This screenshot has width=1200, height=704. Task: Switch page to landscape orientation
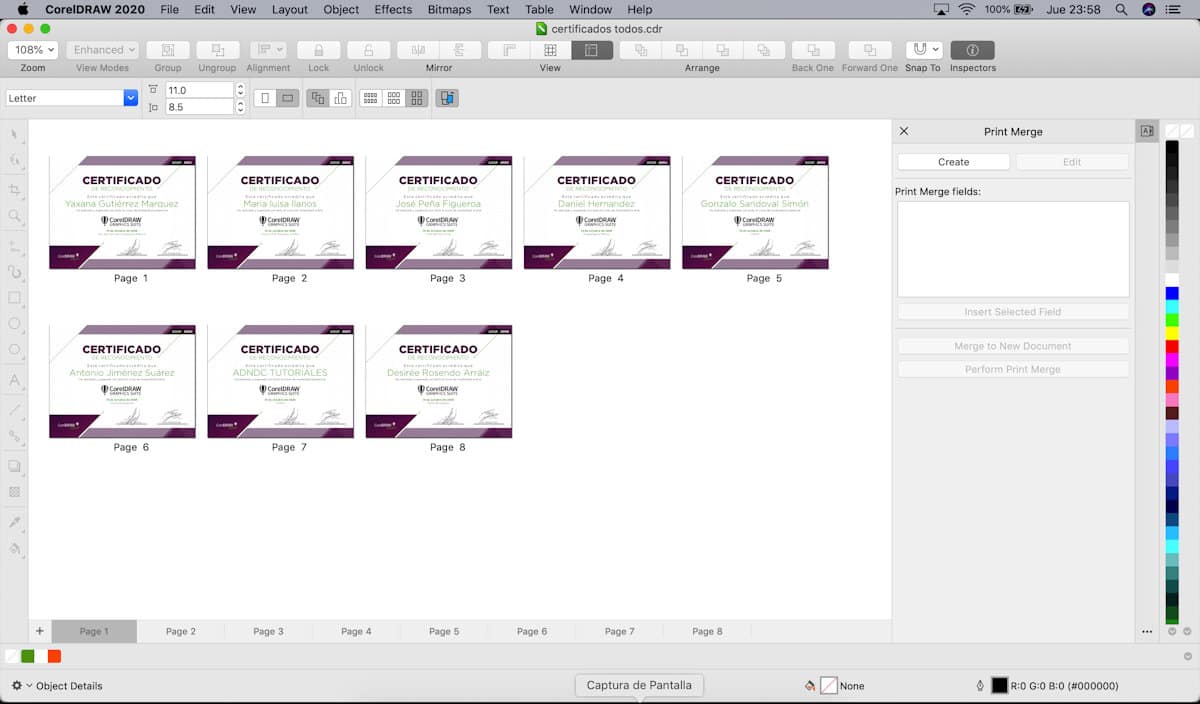(x=287, y=98)
